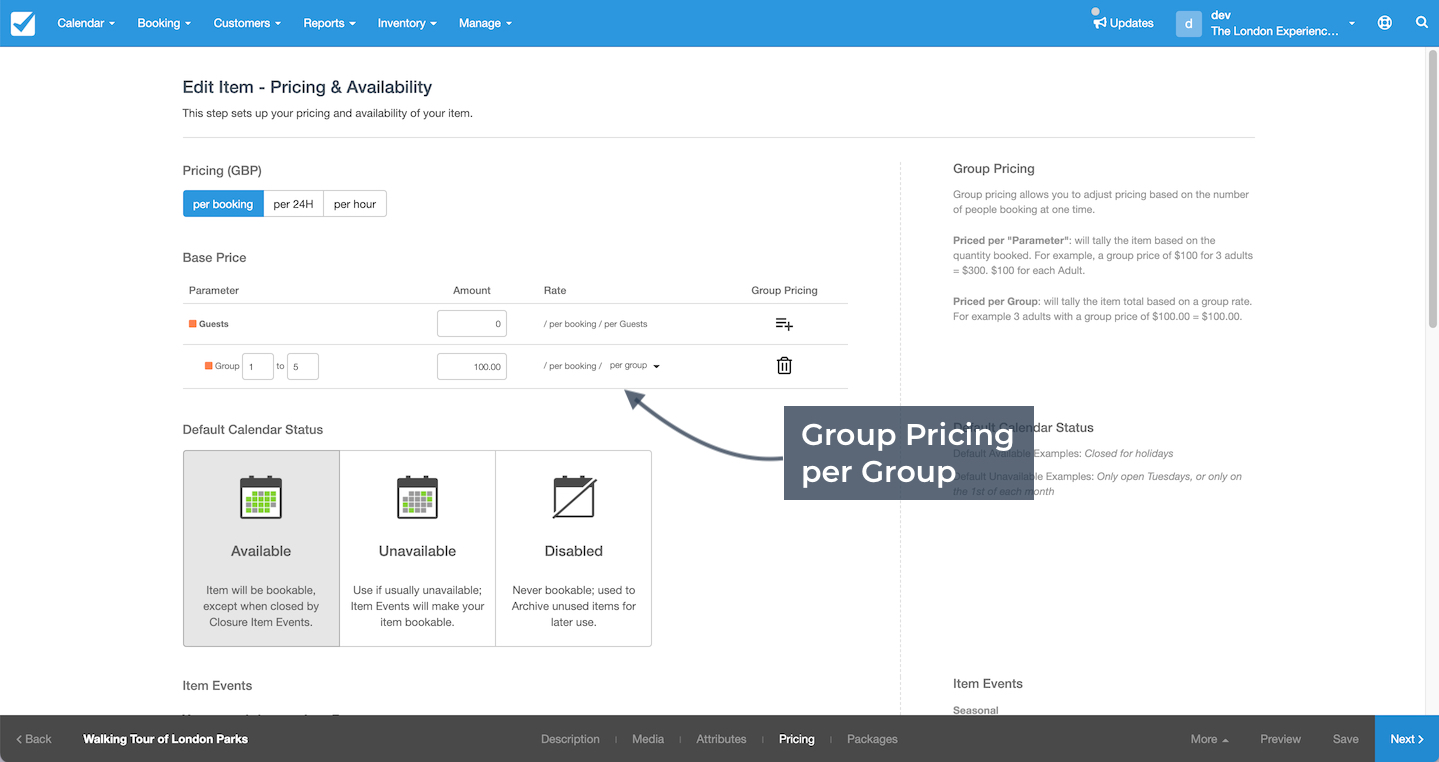Image resolution: width=1439 pixels, height=762 pixels.
Task: Click the orange Group parameter swatch
Action: 209,366
